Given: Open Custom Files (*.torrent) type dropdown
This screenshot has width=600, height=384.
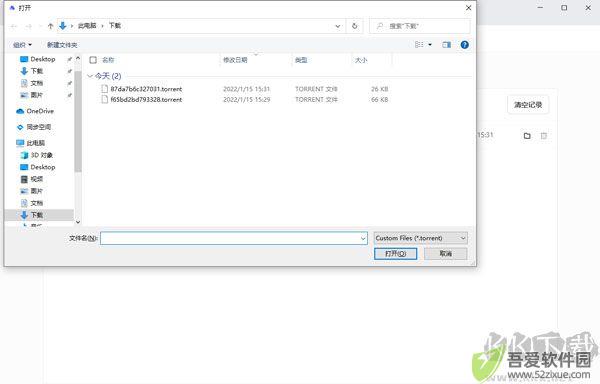Looking at the screenshot, I should [420, 238].
